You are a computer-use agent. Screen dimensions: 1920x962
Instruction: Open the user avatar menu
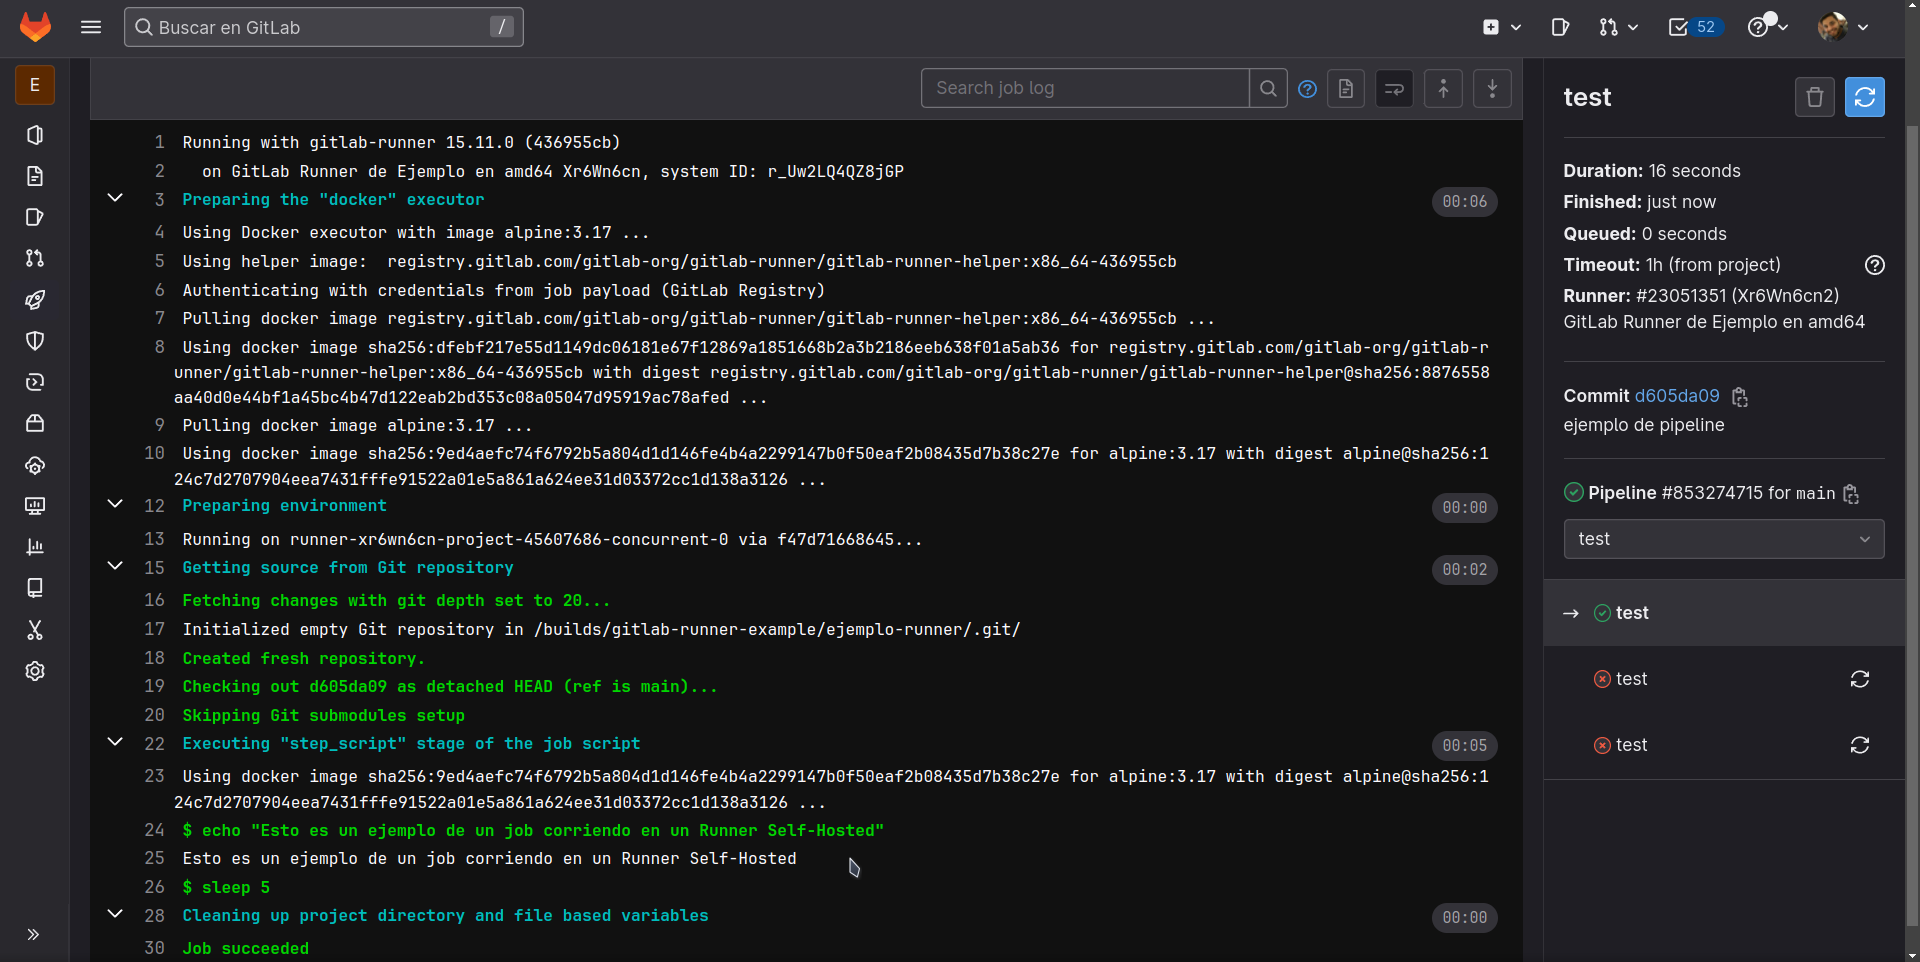click(x=1842, y=27)
